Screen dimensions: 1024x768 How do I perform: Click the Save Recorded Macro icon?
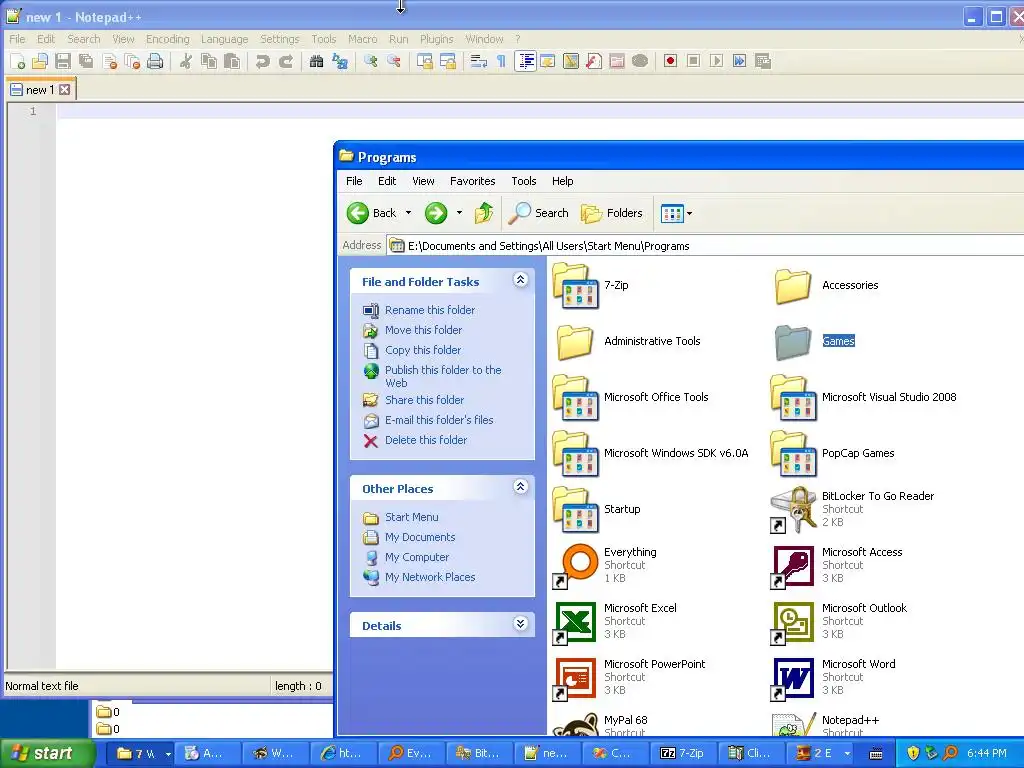coord(762,61)
